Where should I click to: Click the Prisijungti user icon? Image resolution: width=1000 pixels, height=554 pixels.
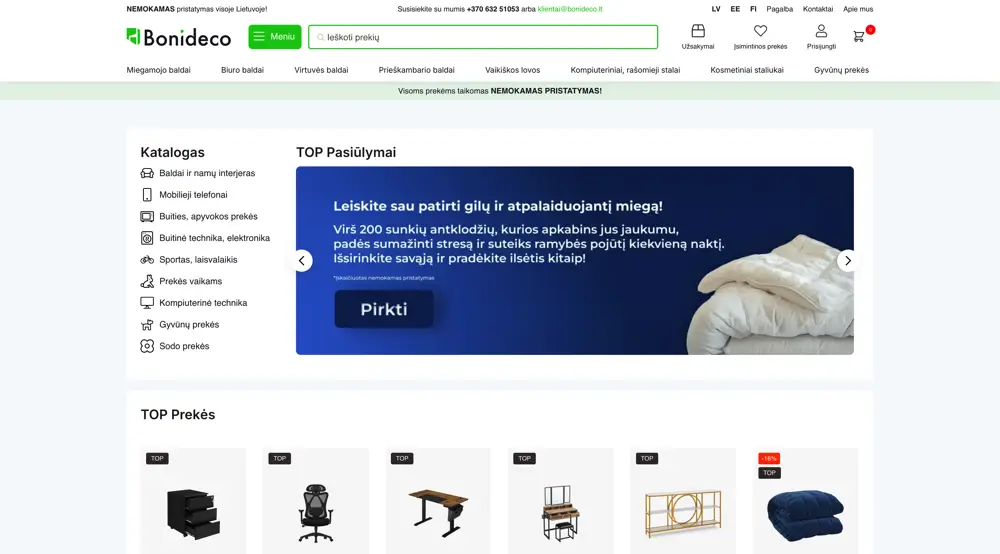tap(821, 31)
